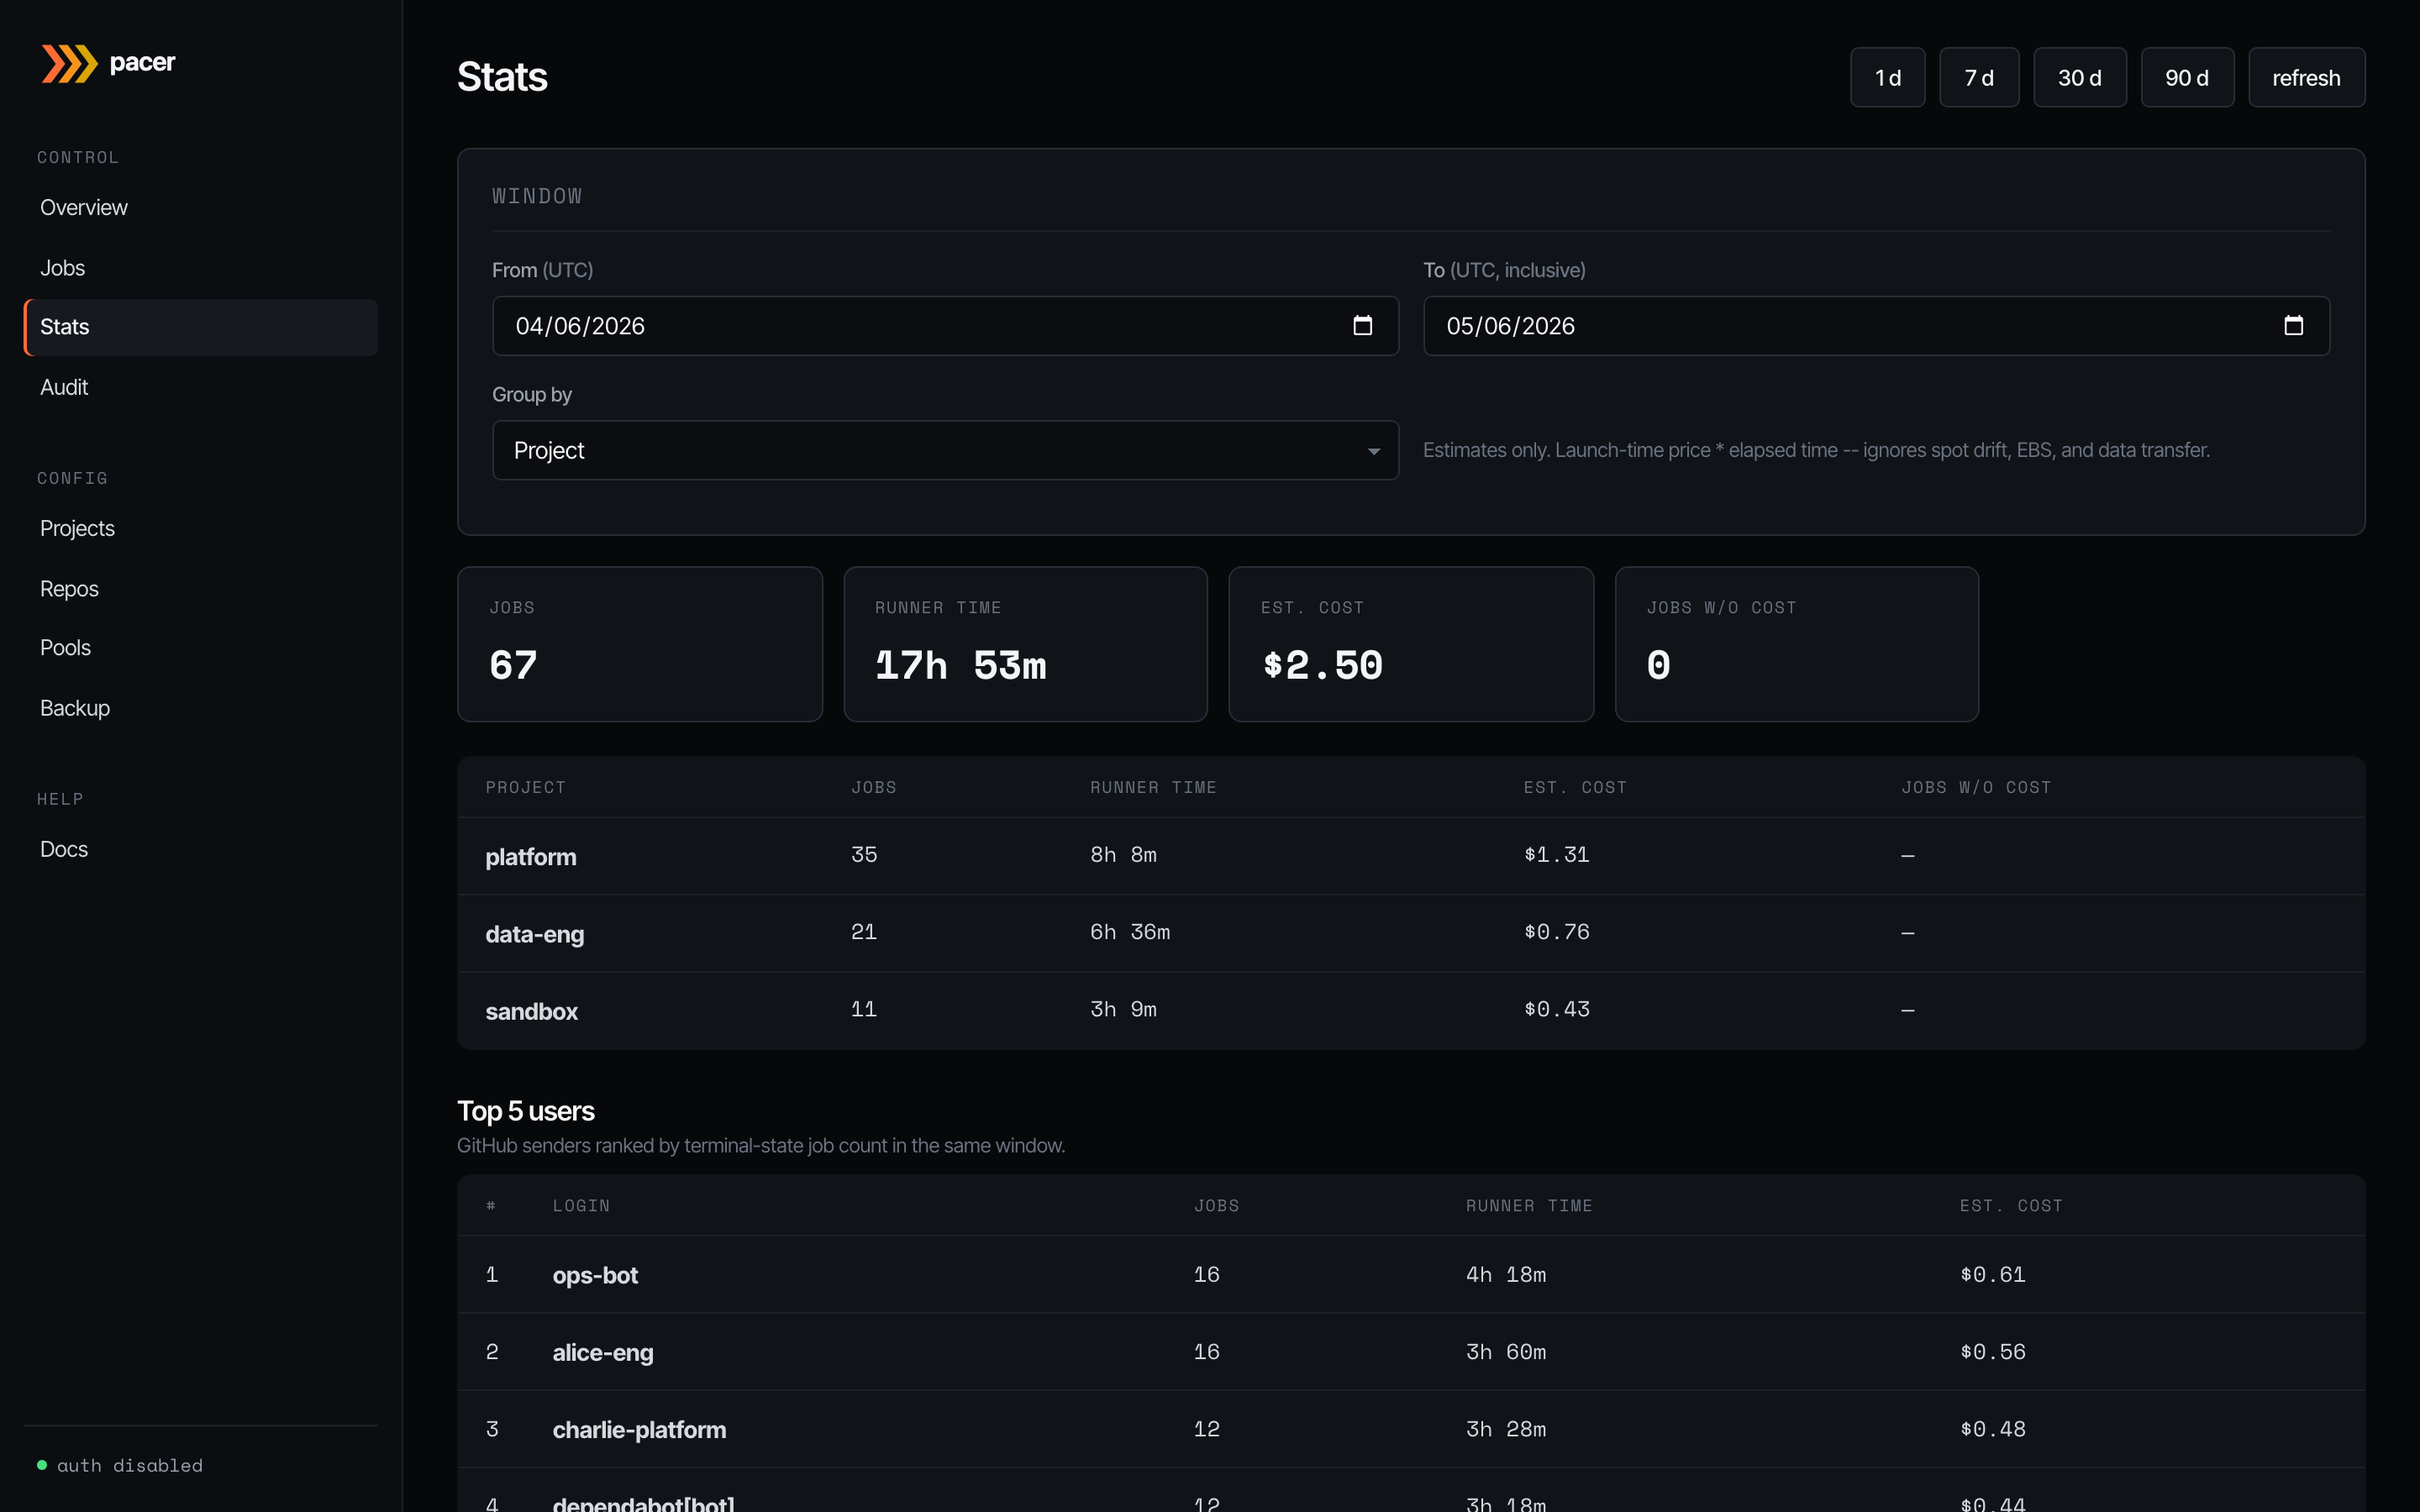
Task: Click the pacer brand name
Action: [142, 62]
